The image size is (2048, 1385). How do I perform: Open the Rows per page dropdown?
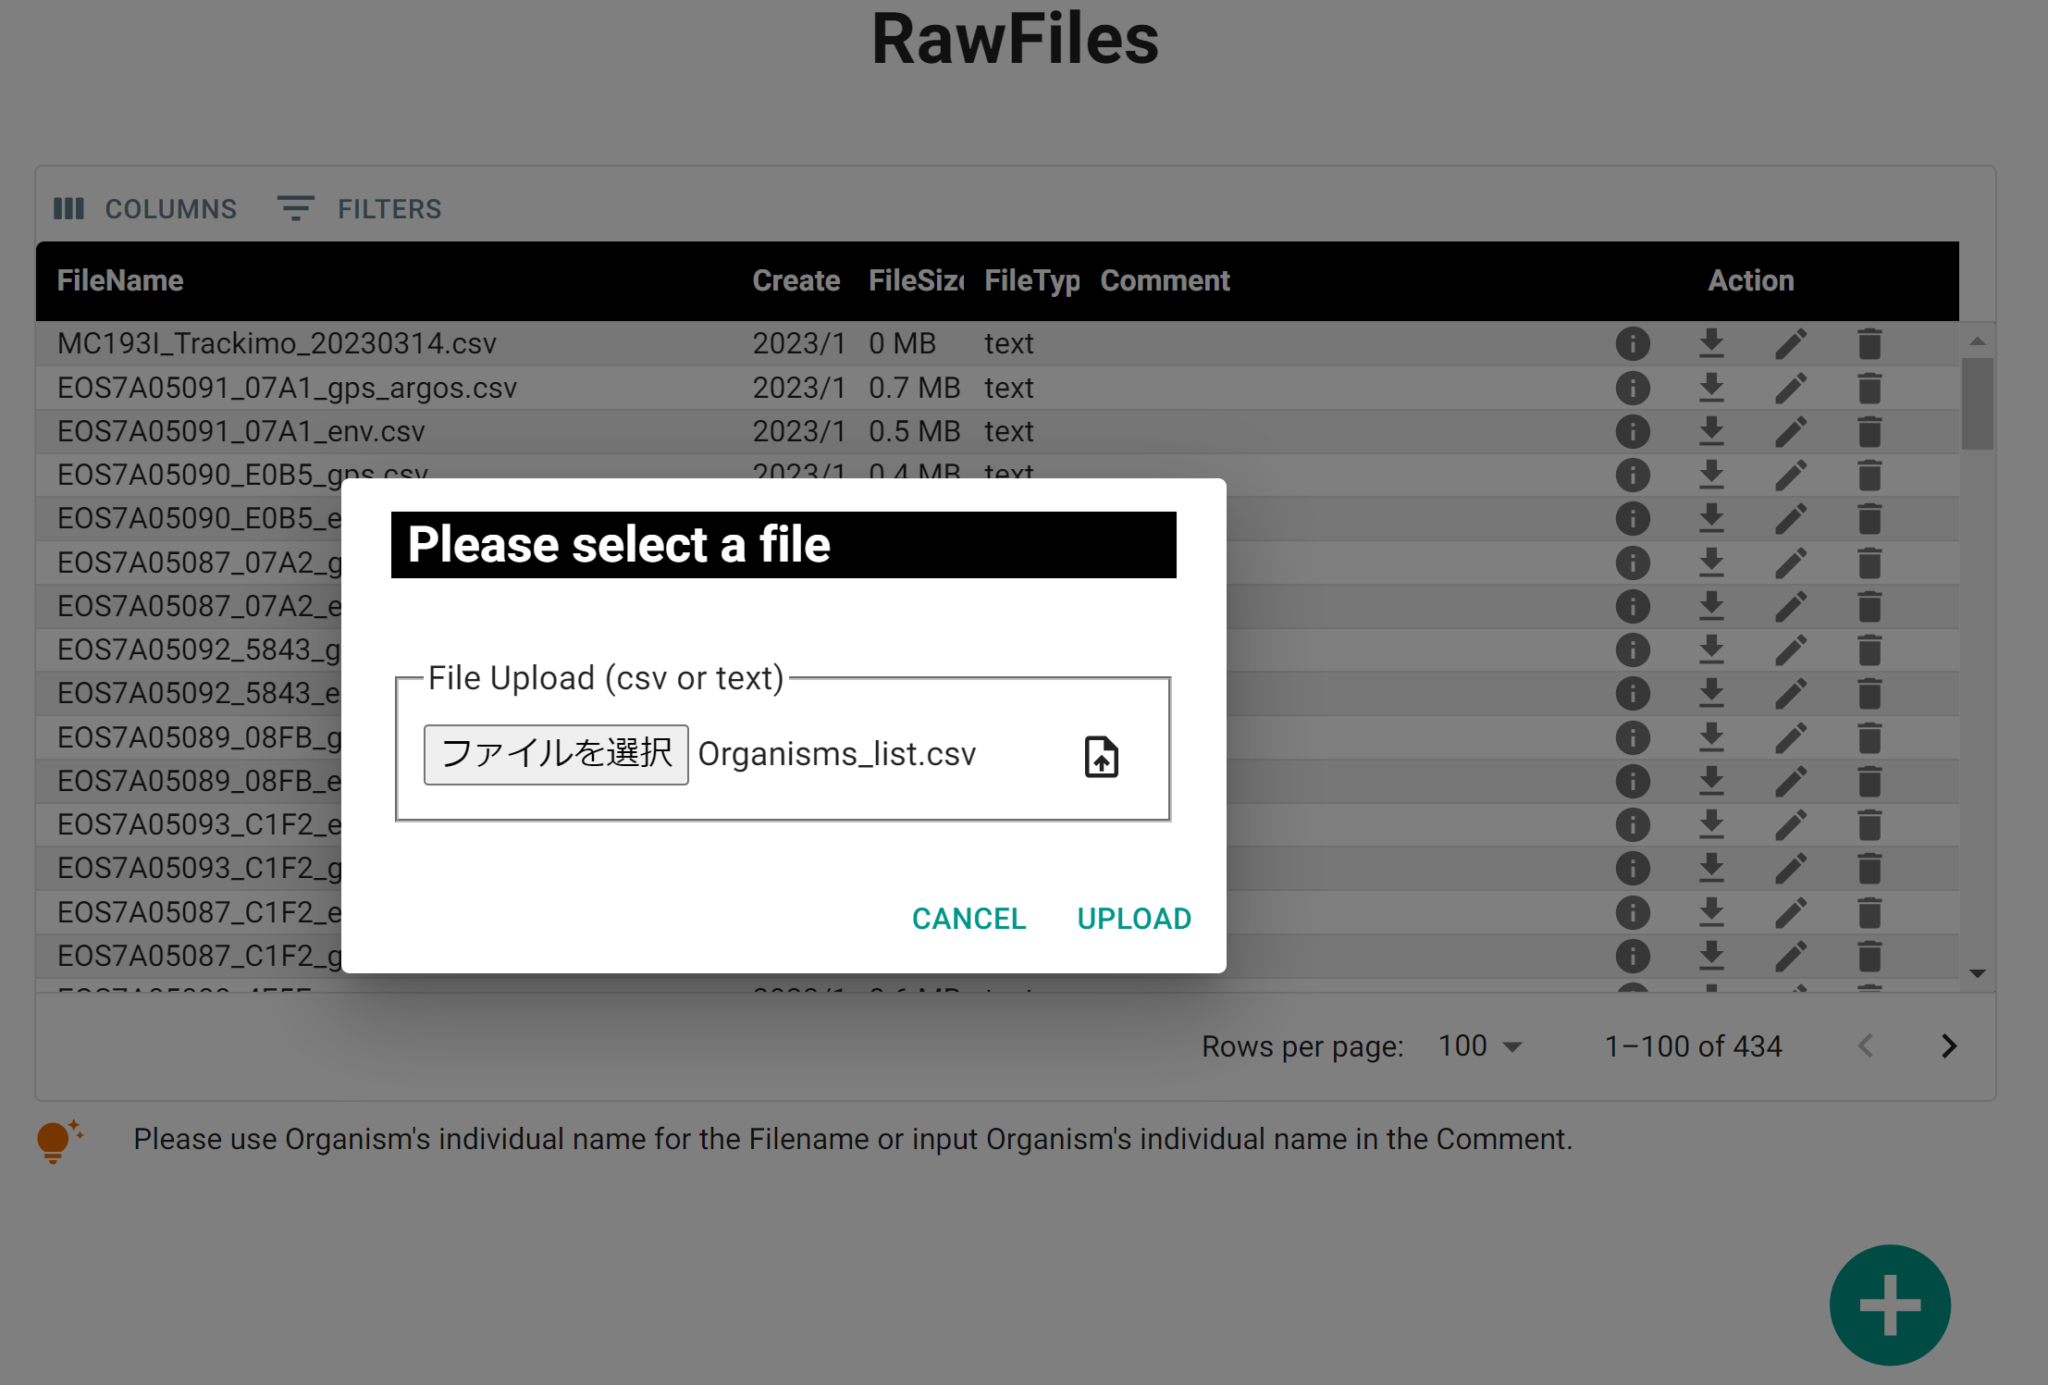[x=1480, y=1046]
